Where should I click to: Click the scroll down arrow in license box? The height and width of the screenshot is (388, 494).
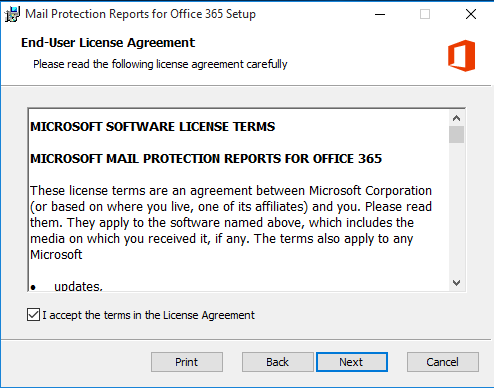tap(456, 283)
